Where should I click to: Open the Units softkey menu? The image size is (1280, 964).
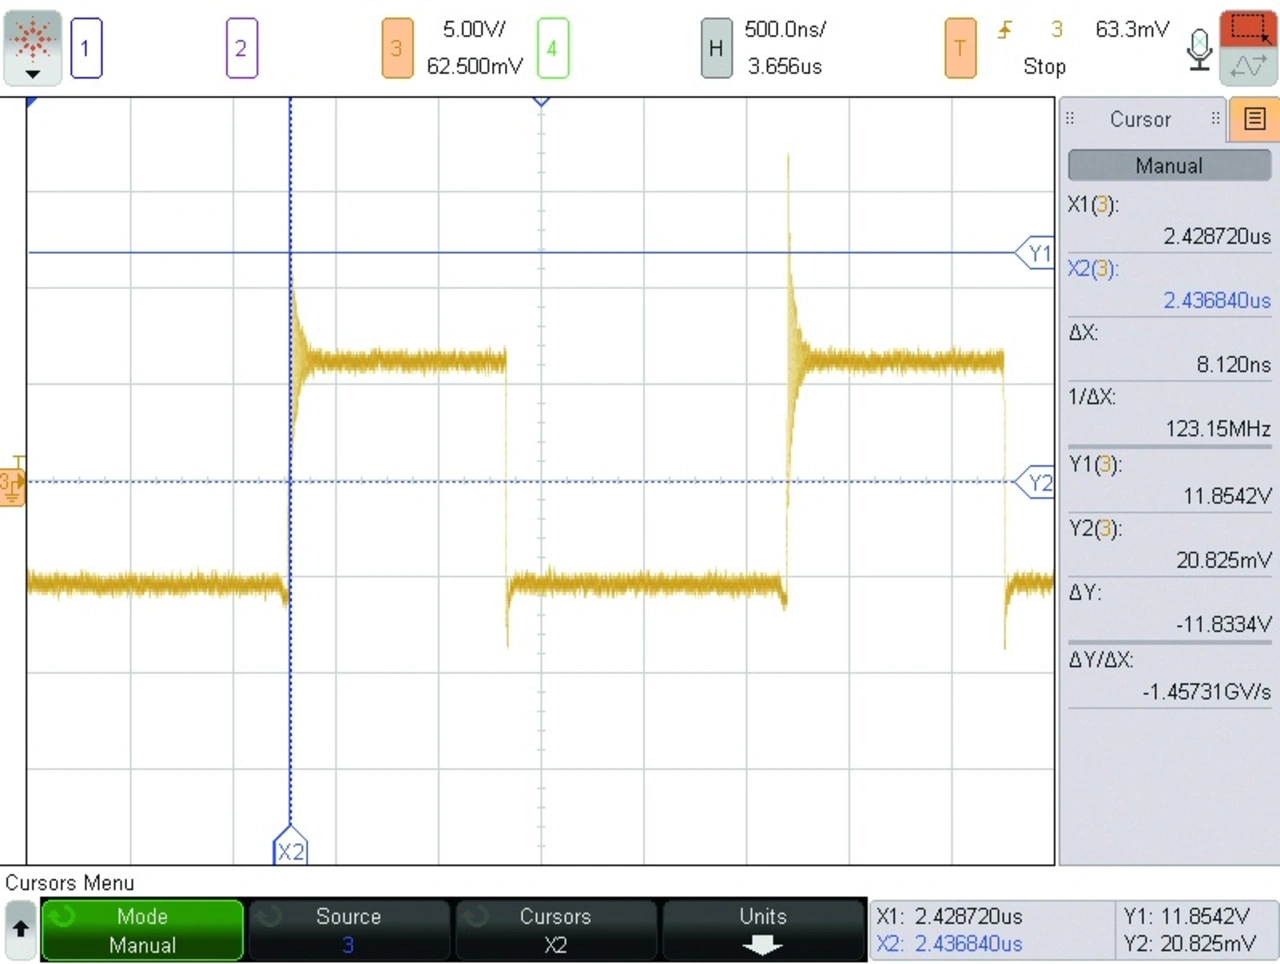point(762,930)
